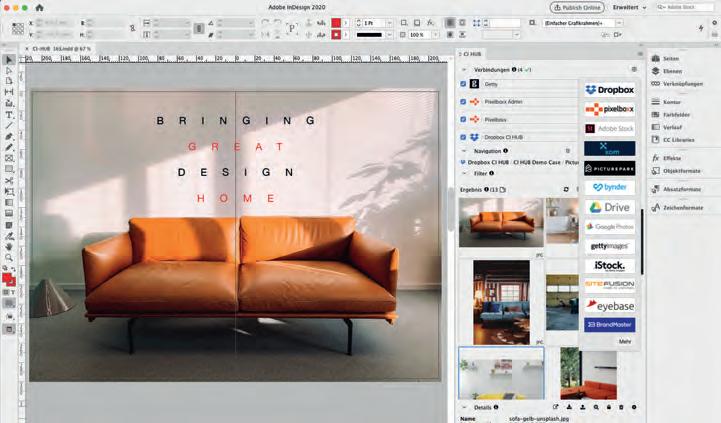Toggle the Dropbox CI HUB connection checkbox
This screenshot has height=423, width=721.
tap(463, 137)
